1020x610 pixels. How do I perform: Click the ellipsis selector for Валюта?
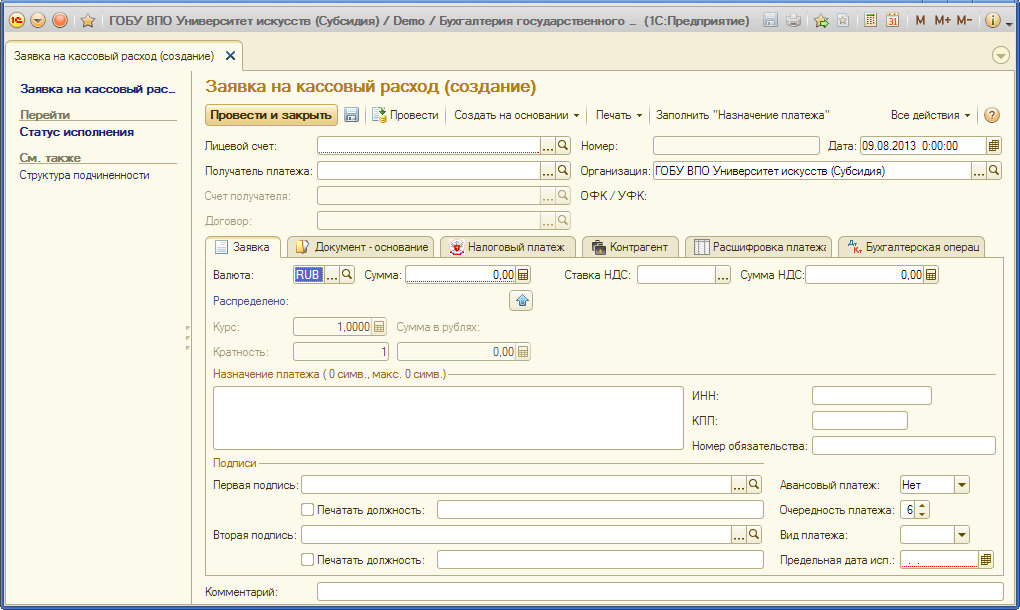[332, 274]
